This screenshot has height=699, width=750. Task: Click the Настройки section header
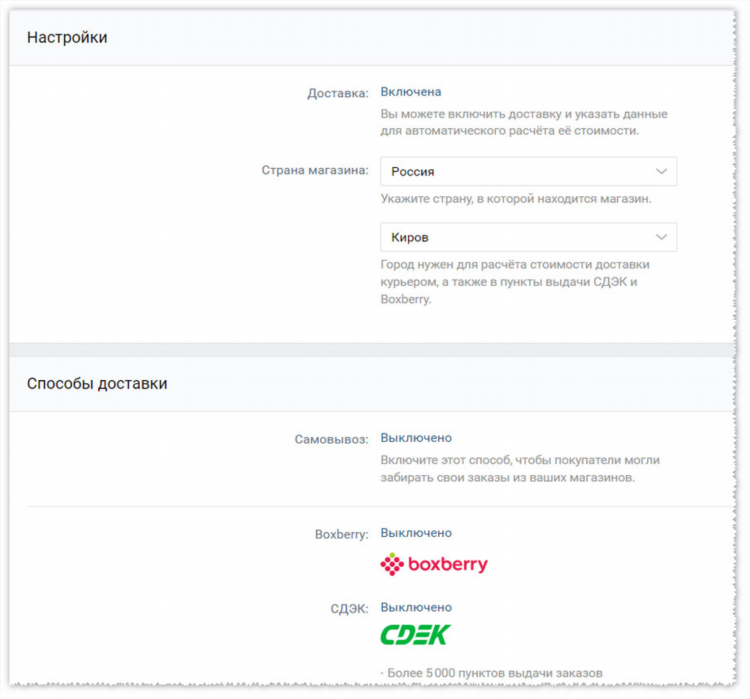(67, 37)
